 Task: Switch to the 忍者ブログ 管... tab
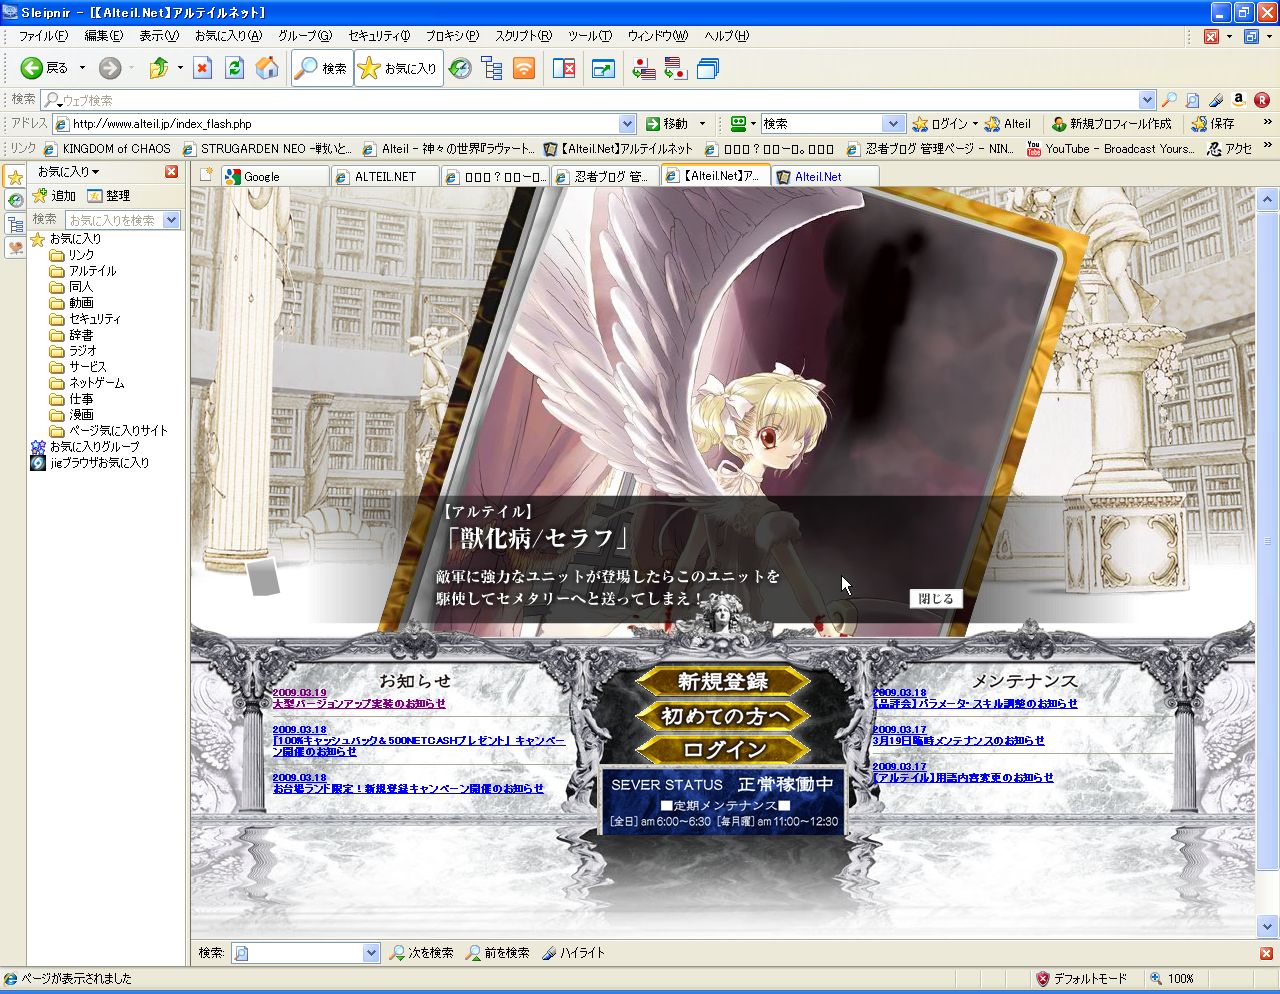coord(605,176)
